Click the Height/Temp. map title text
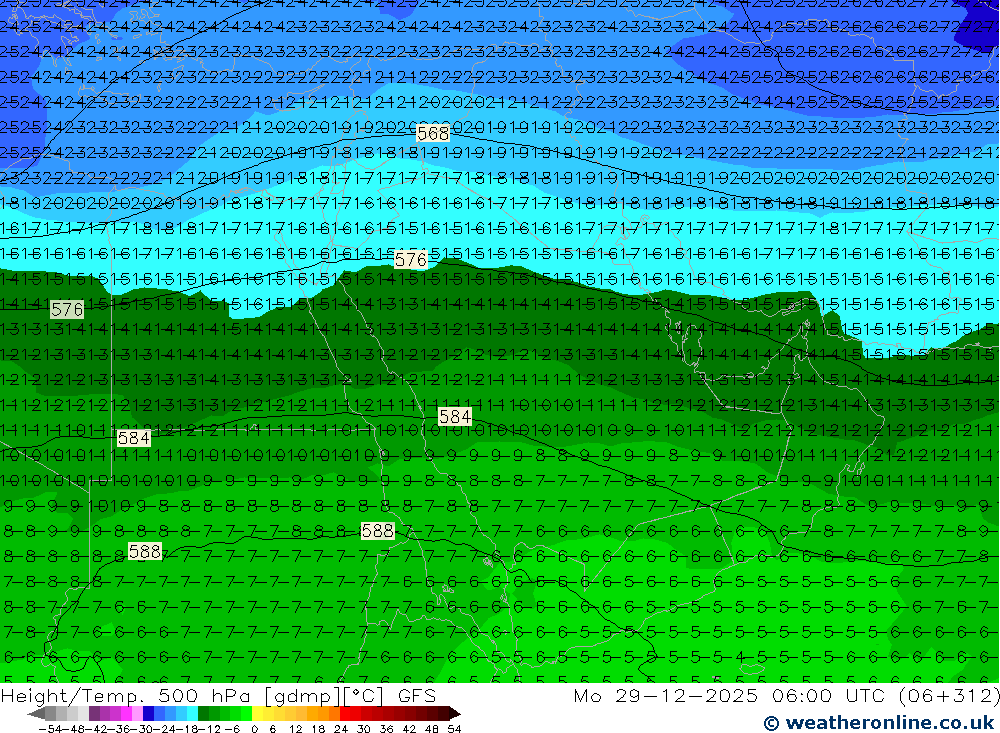The width and height of the screenshot is (1000, 733). [72, 696]
